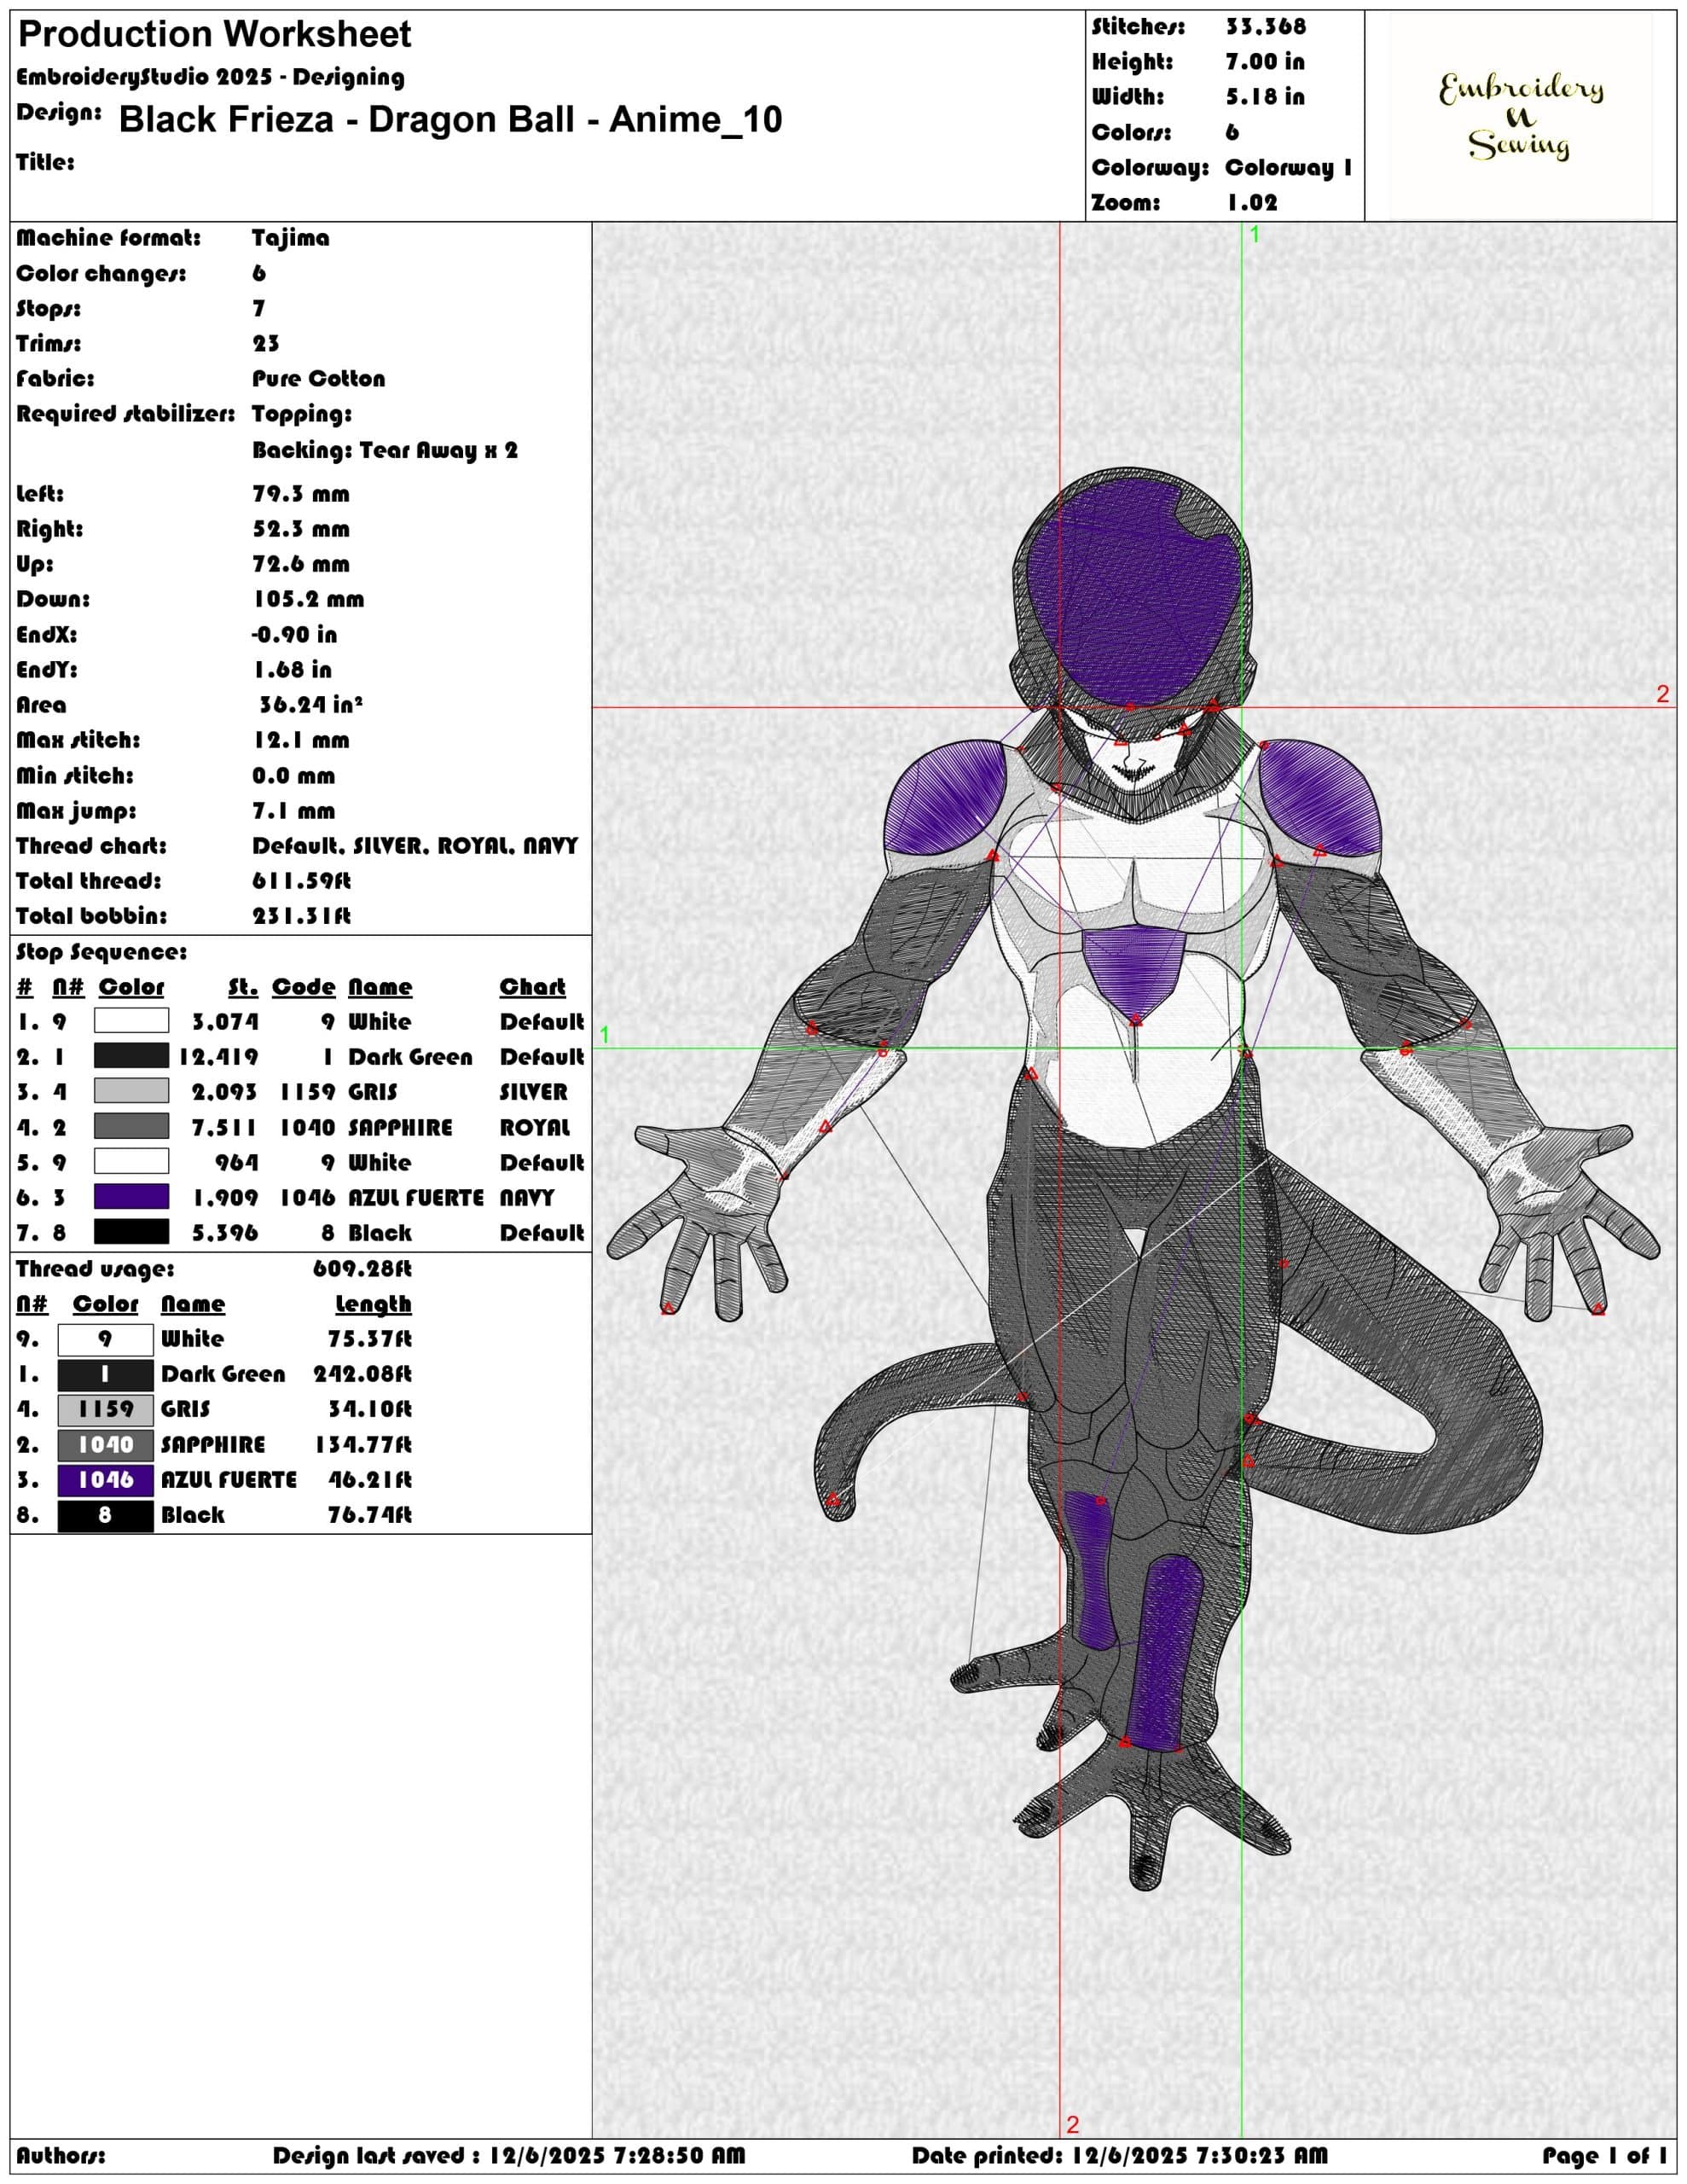The width and height of the screenshot is (1687, 2184).
Task: Click the Zoom value 1.02
Action: click(x=1252, y=203)
